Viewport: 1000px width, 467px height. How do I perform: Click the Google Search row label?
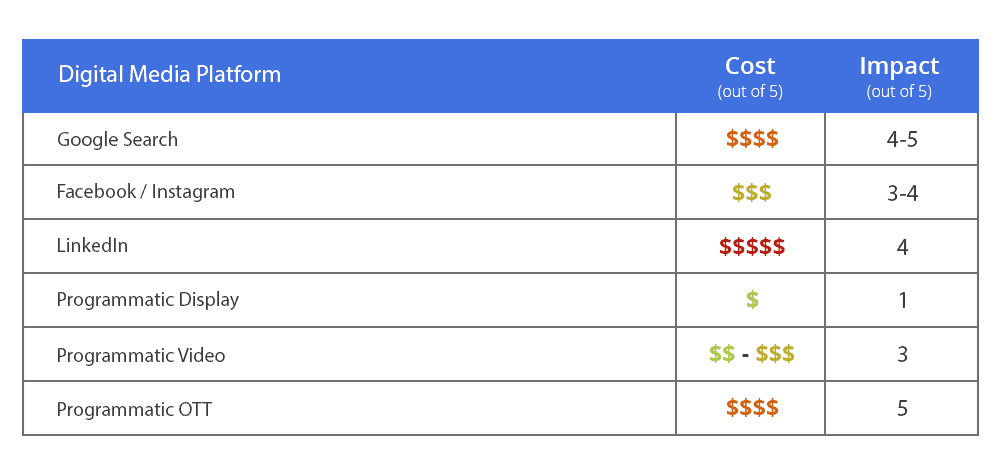[x=117, y=139]
